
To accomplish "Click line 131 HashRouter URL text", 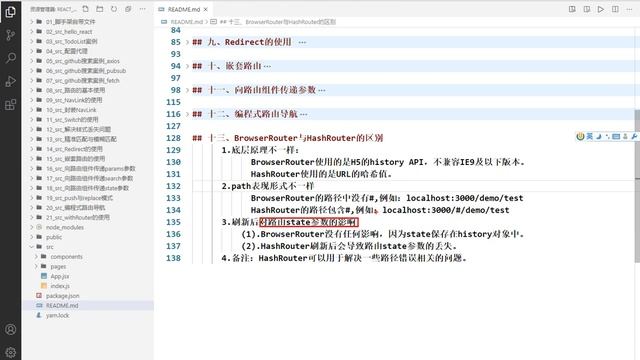I will point(321,174).
